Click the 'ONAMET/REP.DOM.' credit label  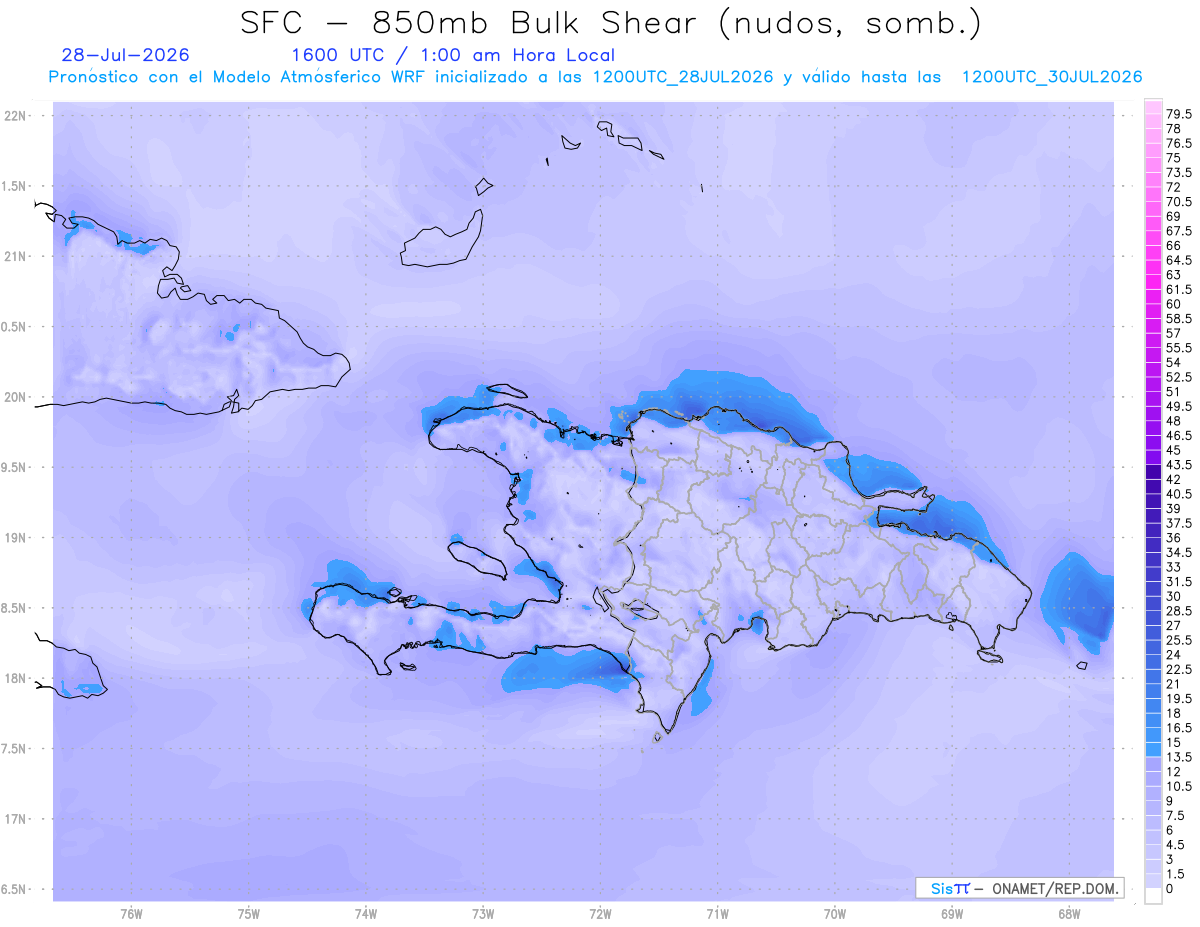coord(1054,888)
